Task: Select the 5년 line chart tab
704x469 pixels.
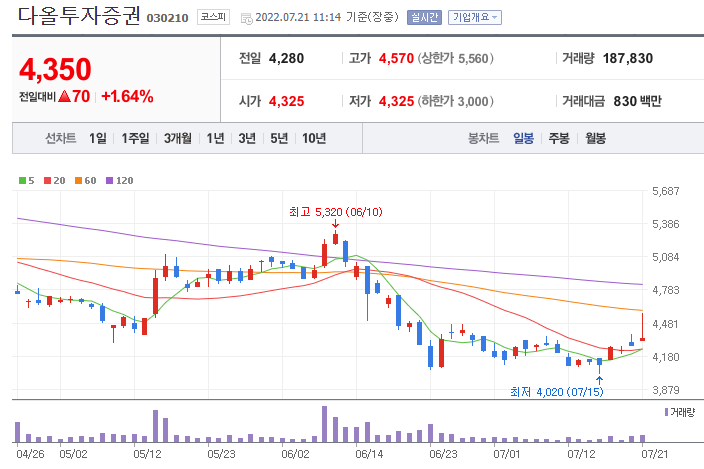Action: pos(279,138)
